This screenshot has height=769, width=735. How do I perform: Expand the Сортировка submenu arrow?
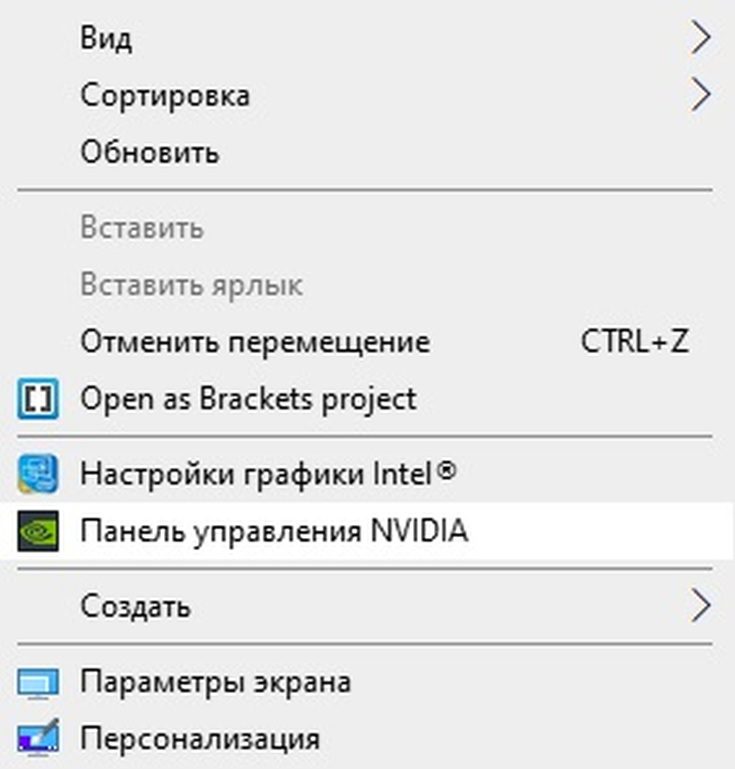coord(700,95)
